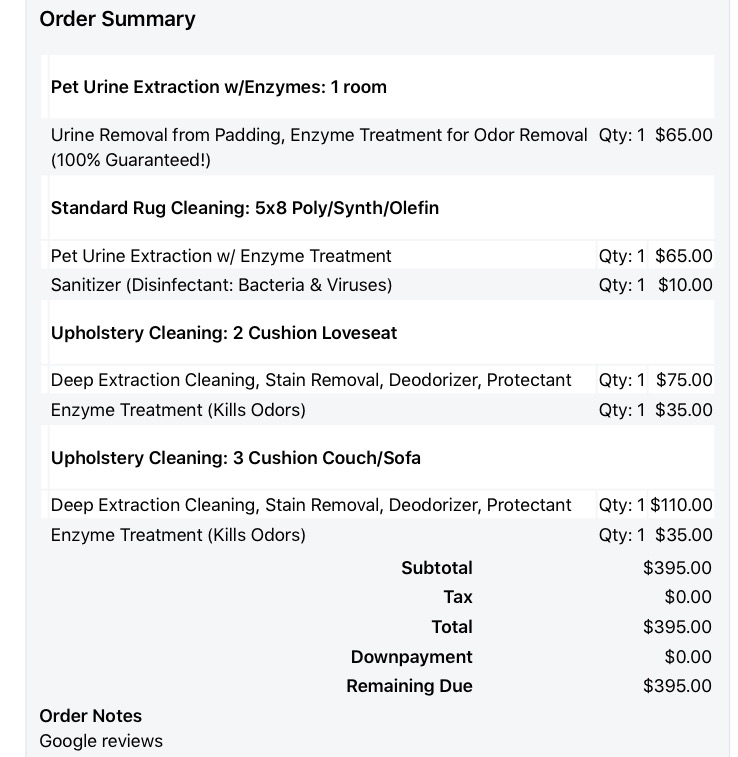Click the Order Summary heading
The height and width of the screenshot is (757, 738).
(117, 19)
